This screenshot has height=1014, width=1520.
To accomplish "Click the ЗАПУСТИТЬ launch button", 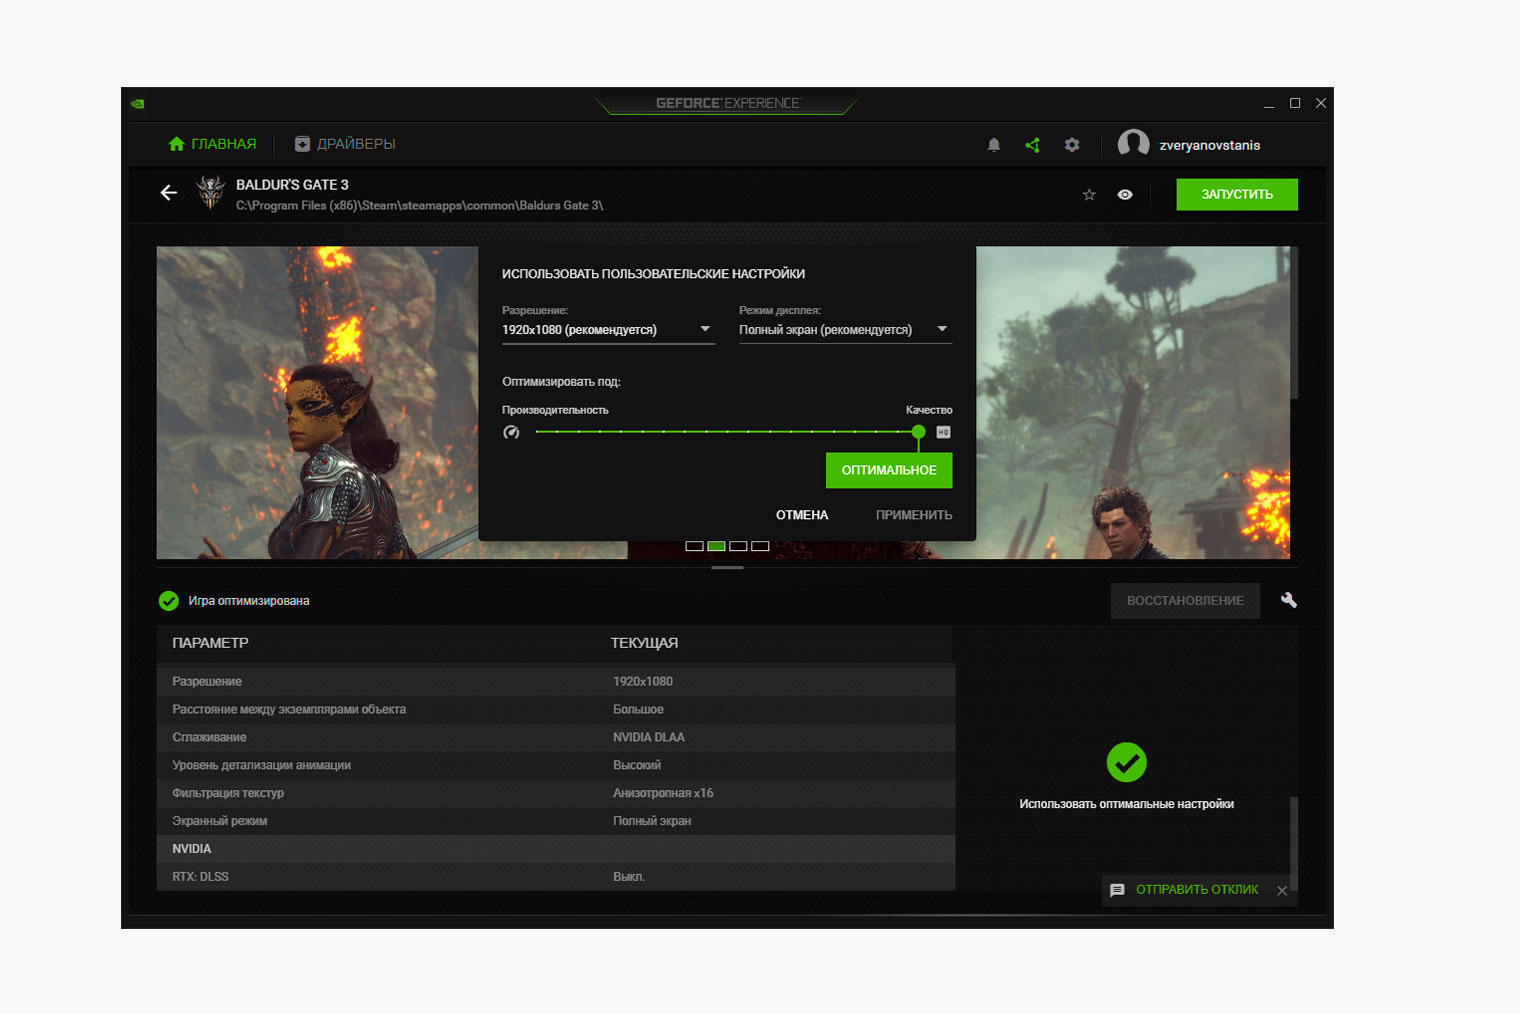I will coord(1237,195).
